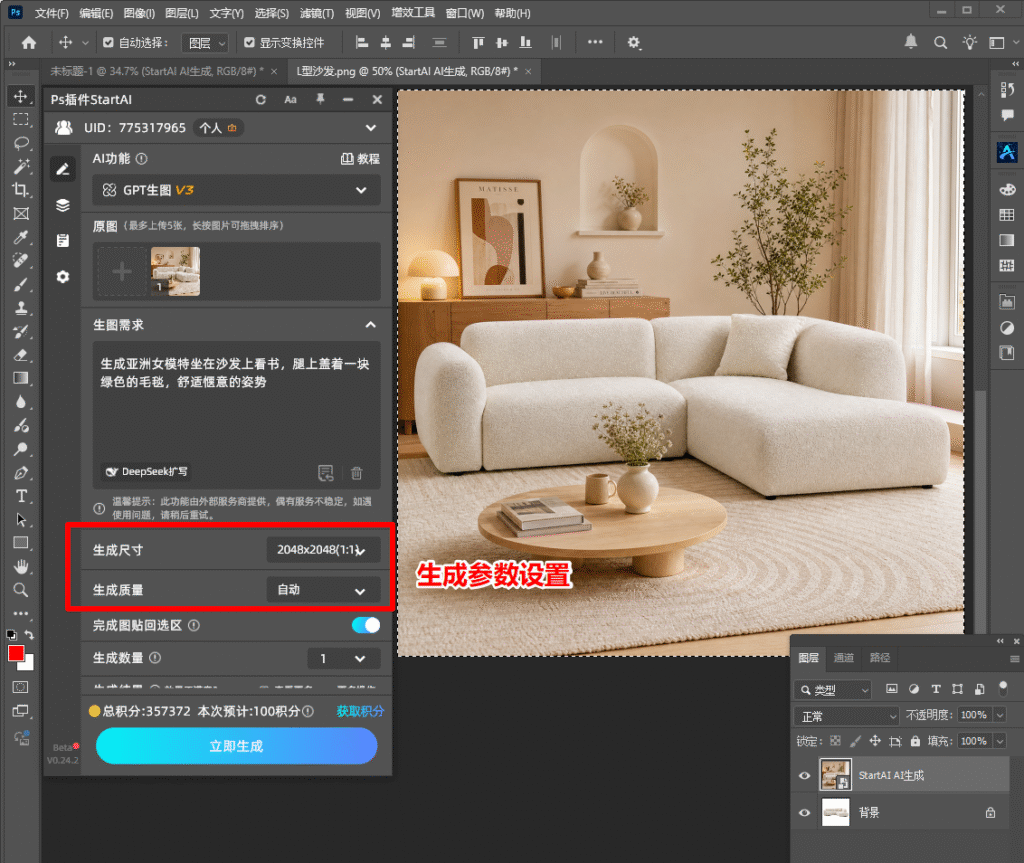1024x863 pixels.
Task: Open the GPT生图 V3 function dropdown
Action: [x=236, y=190]
